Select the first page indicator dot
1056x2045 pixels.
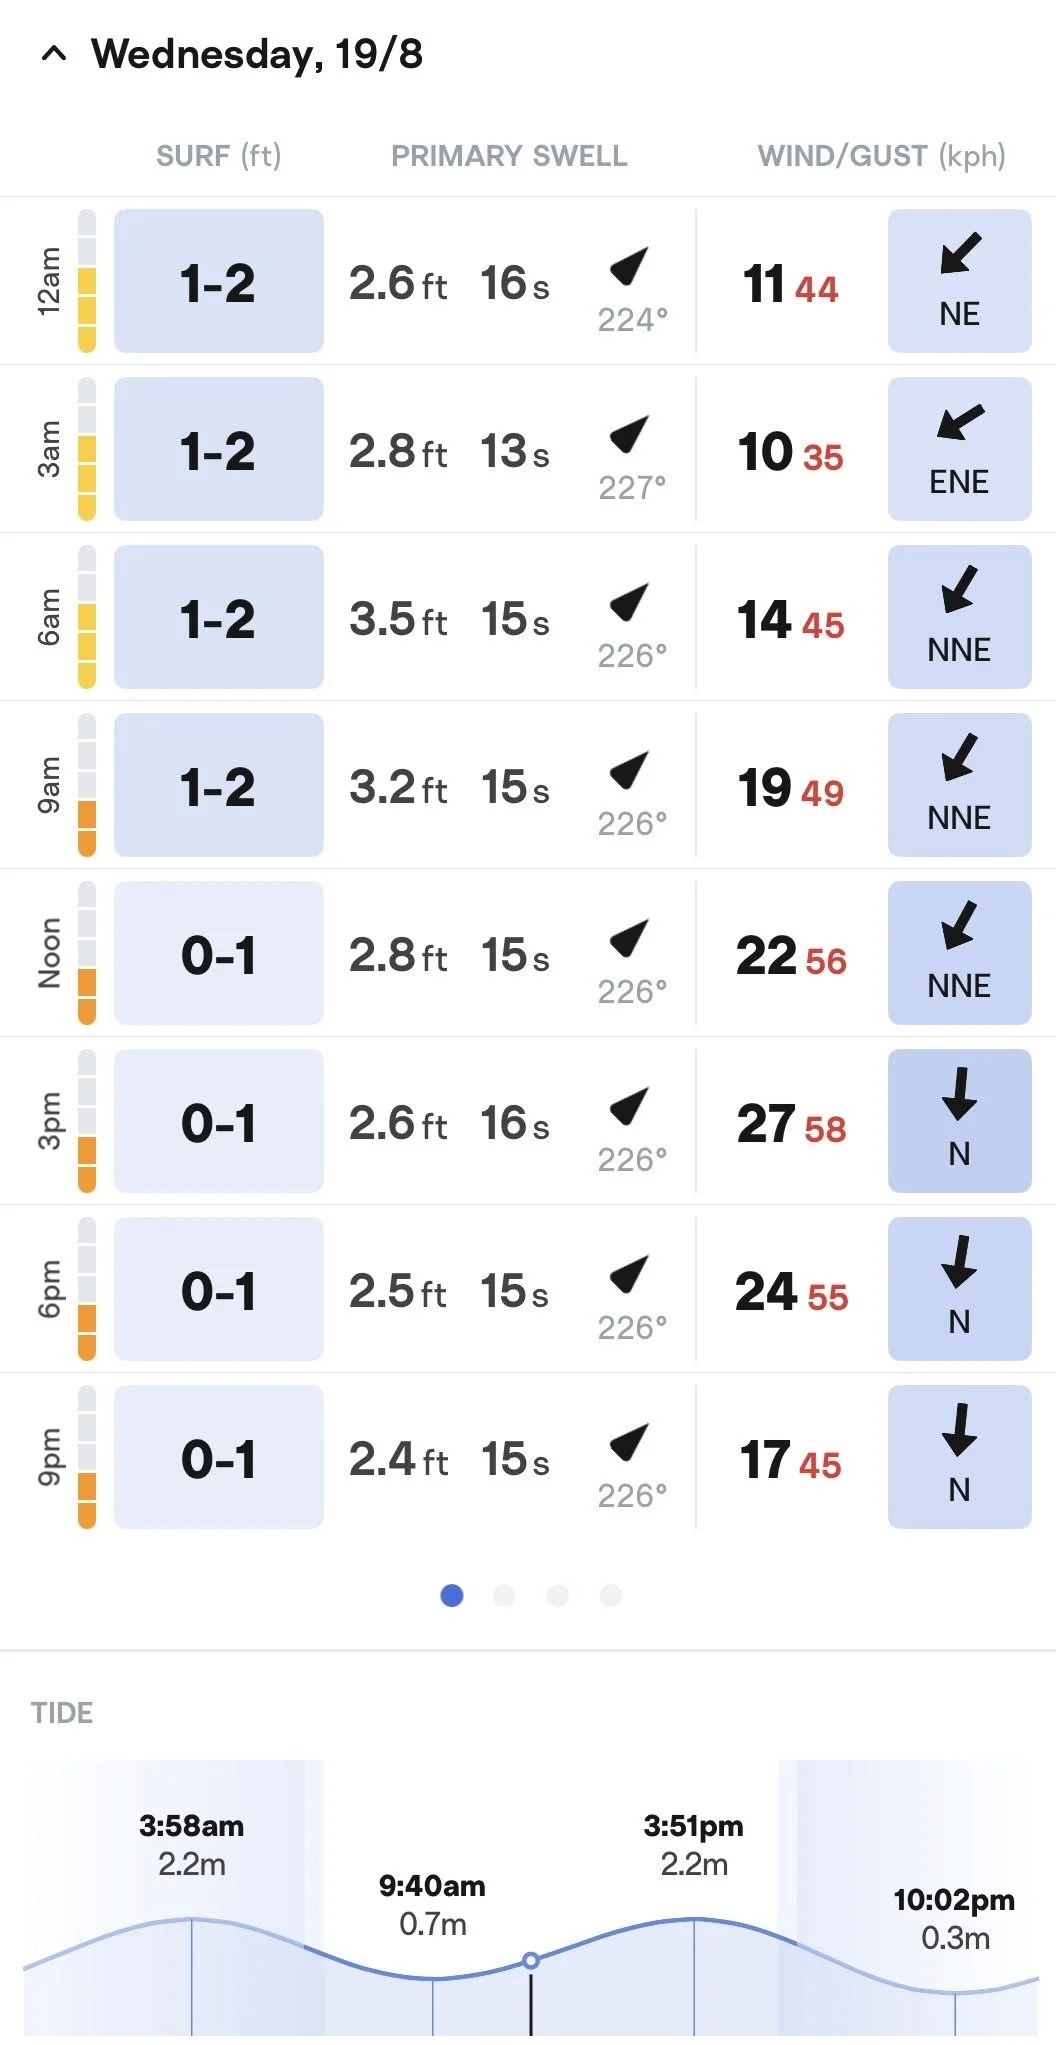[452, 1595]
